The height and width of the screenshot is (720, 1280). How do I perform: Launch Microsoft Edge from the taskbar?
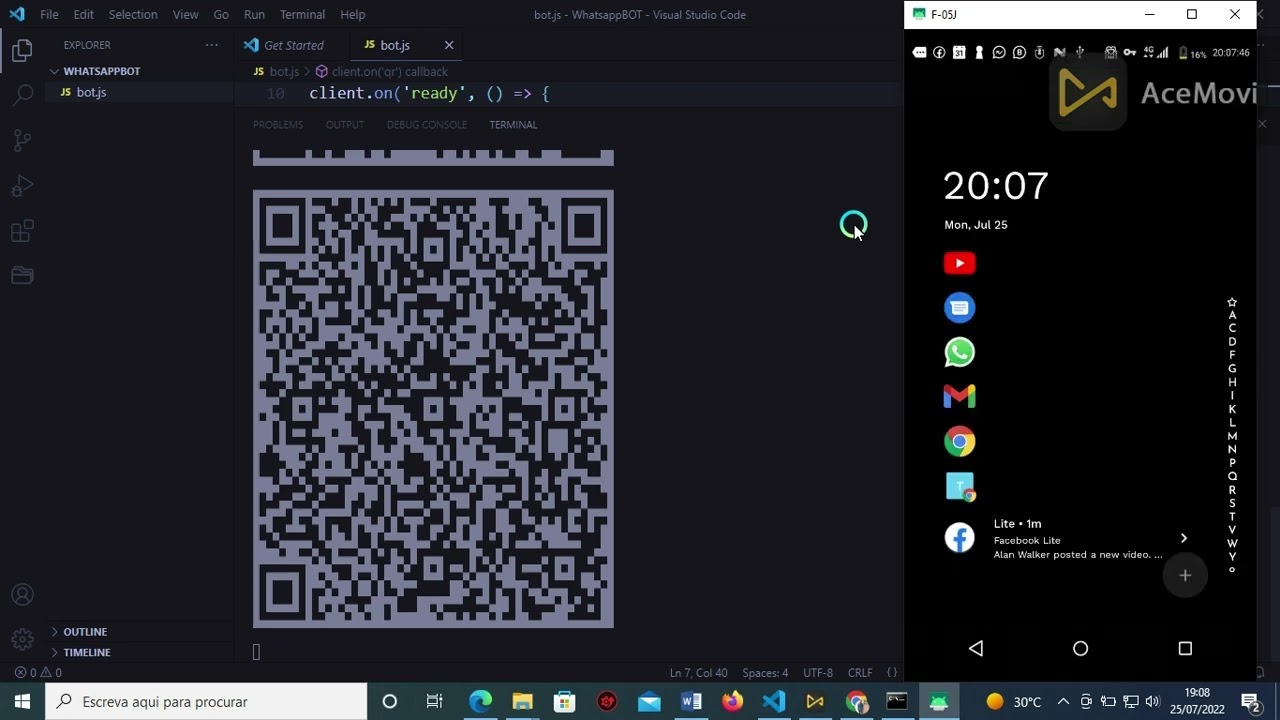click(481, 702)
